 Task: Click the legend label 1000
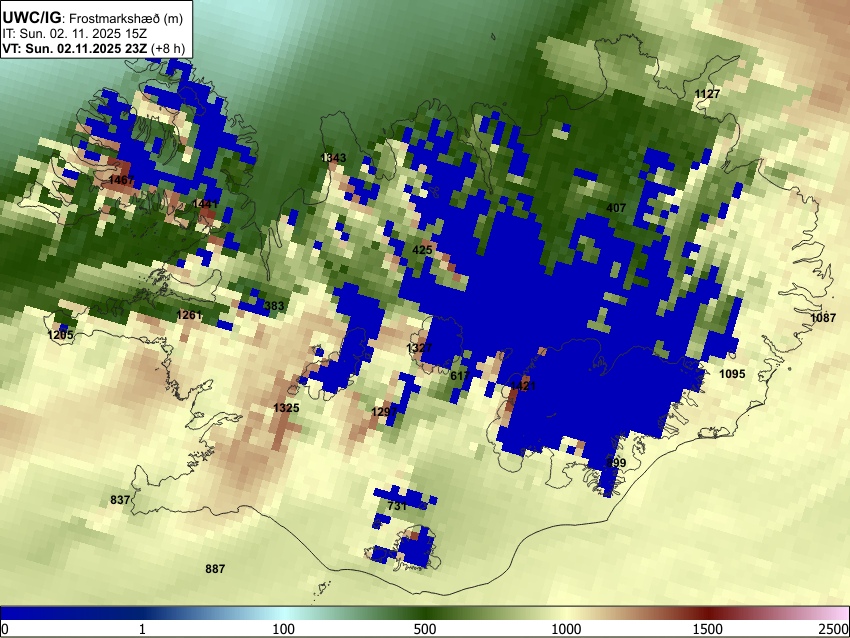click(x=566, y=629)
